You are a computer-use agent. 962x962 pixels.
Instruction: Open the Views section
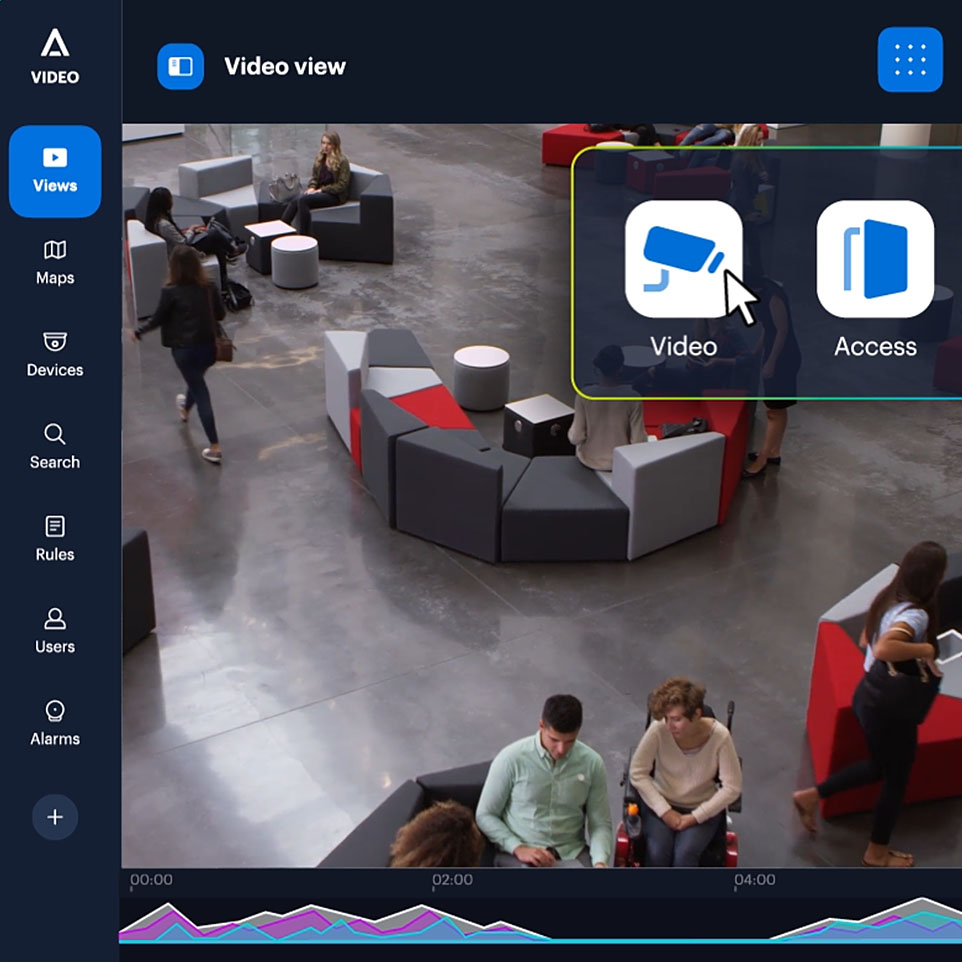55,171
